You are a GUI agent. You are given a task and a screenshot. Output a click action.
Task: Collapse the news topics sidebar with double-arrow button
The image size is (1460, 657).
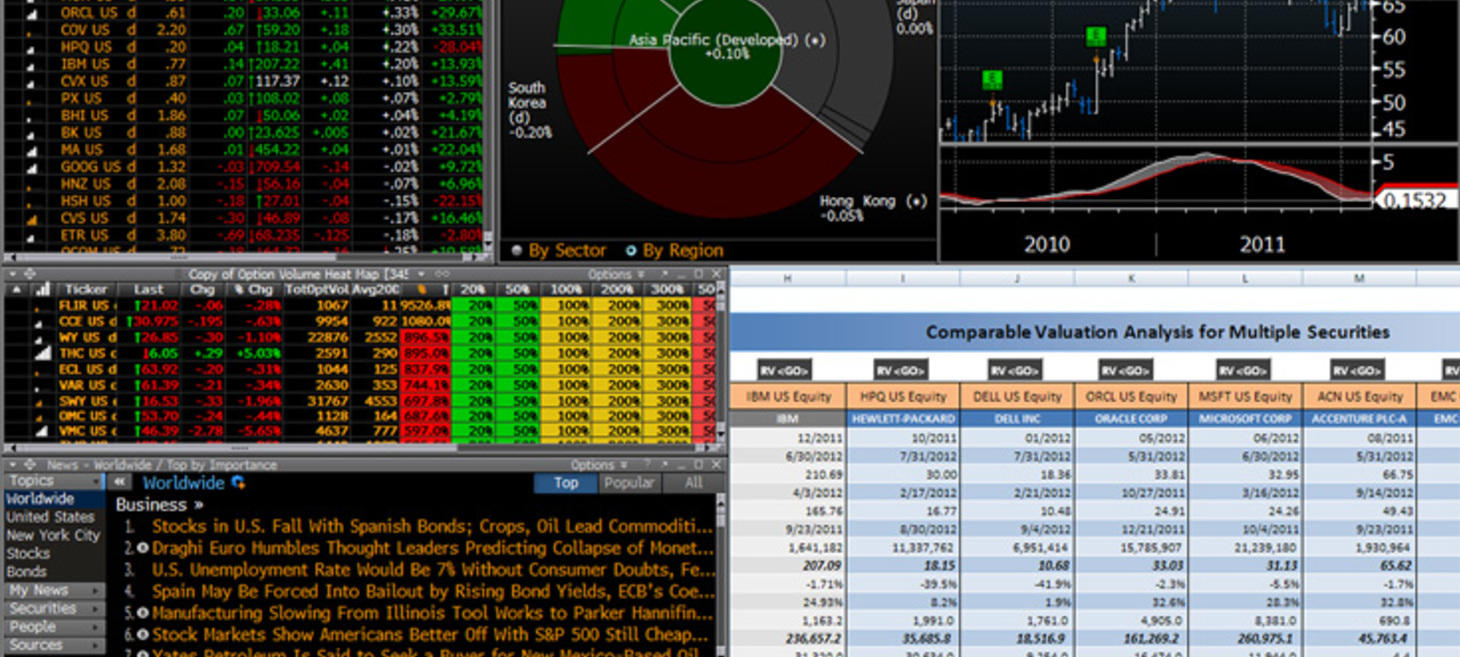tap(120, 483)
